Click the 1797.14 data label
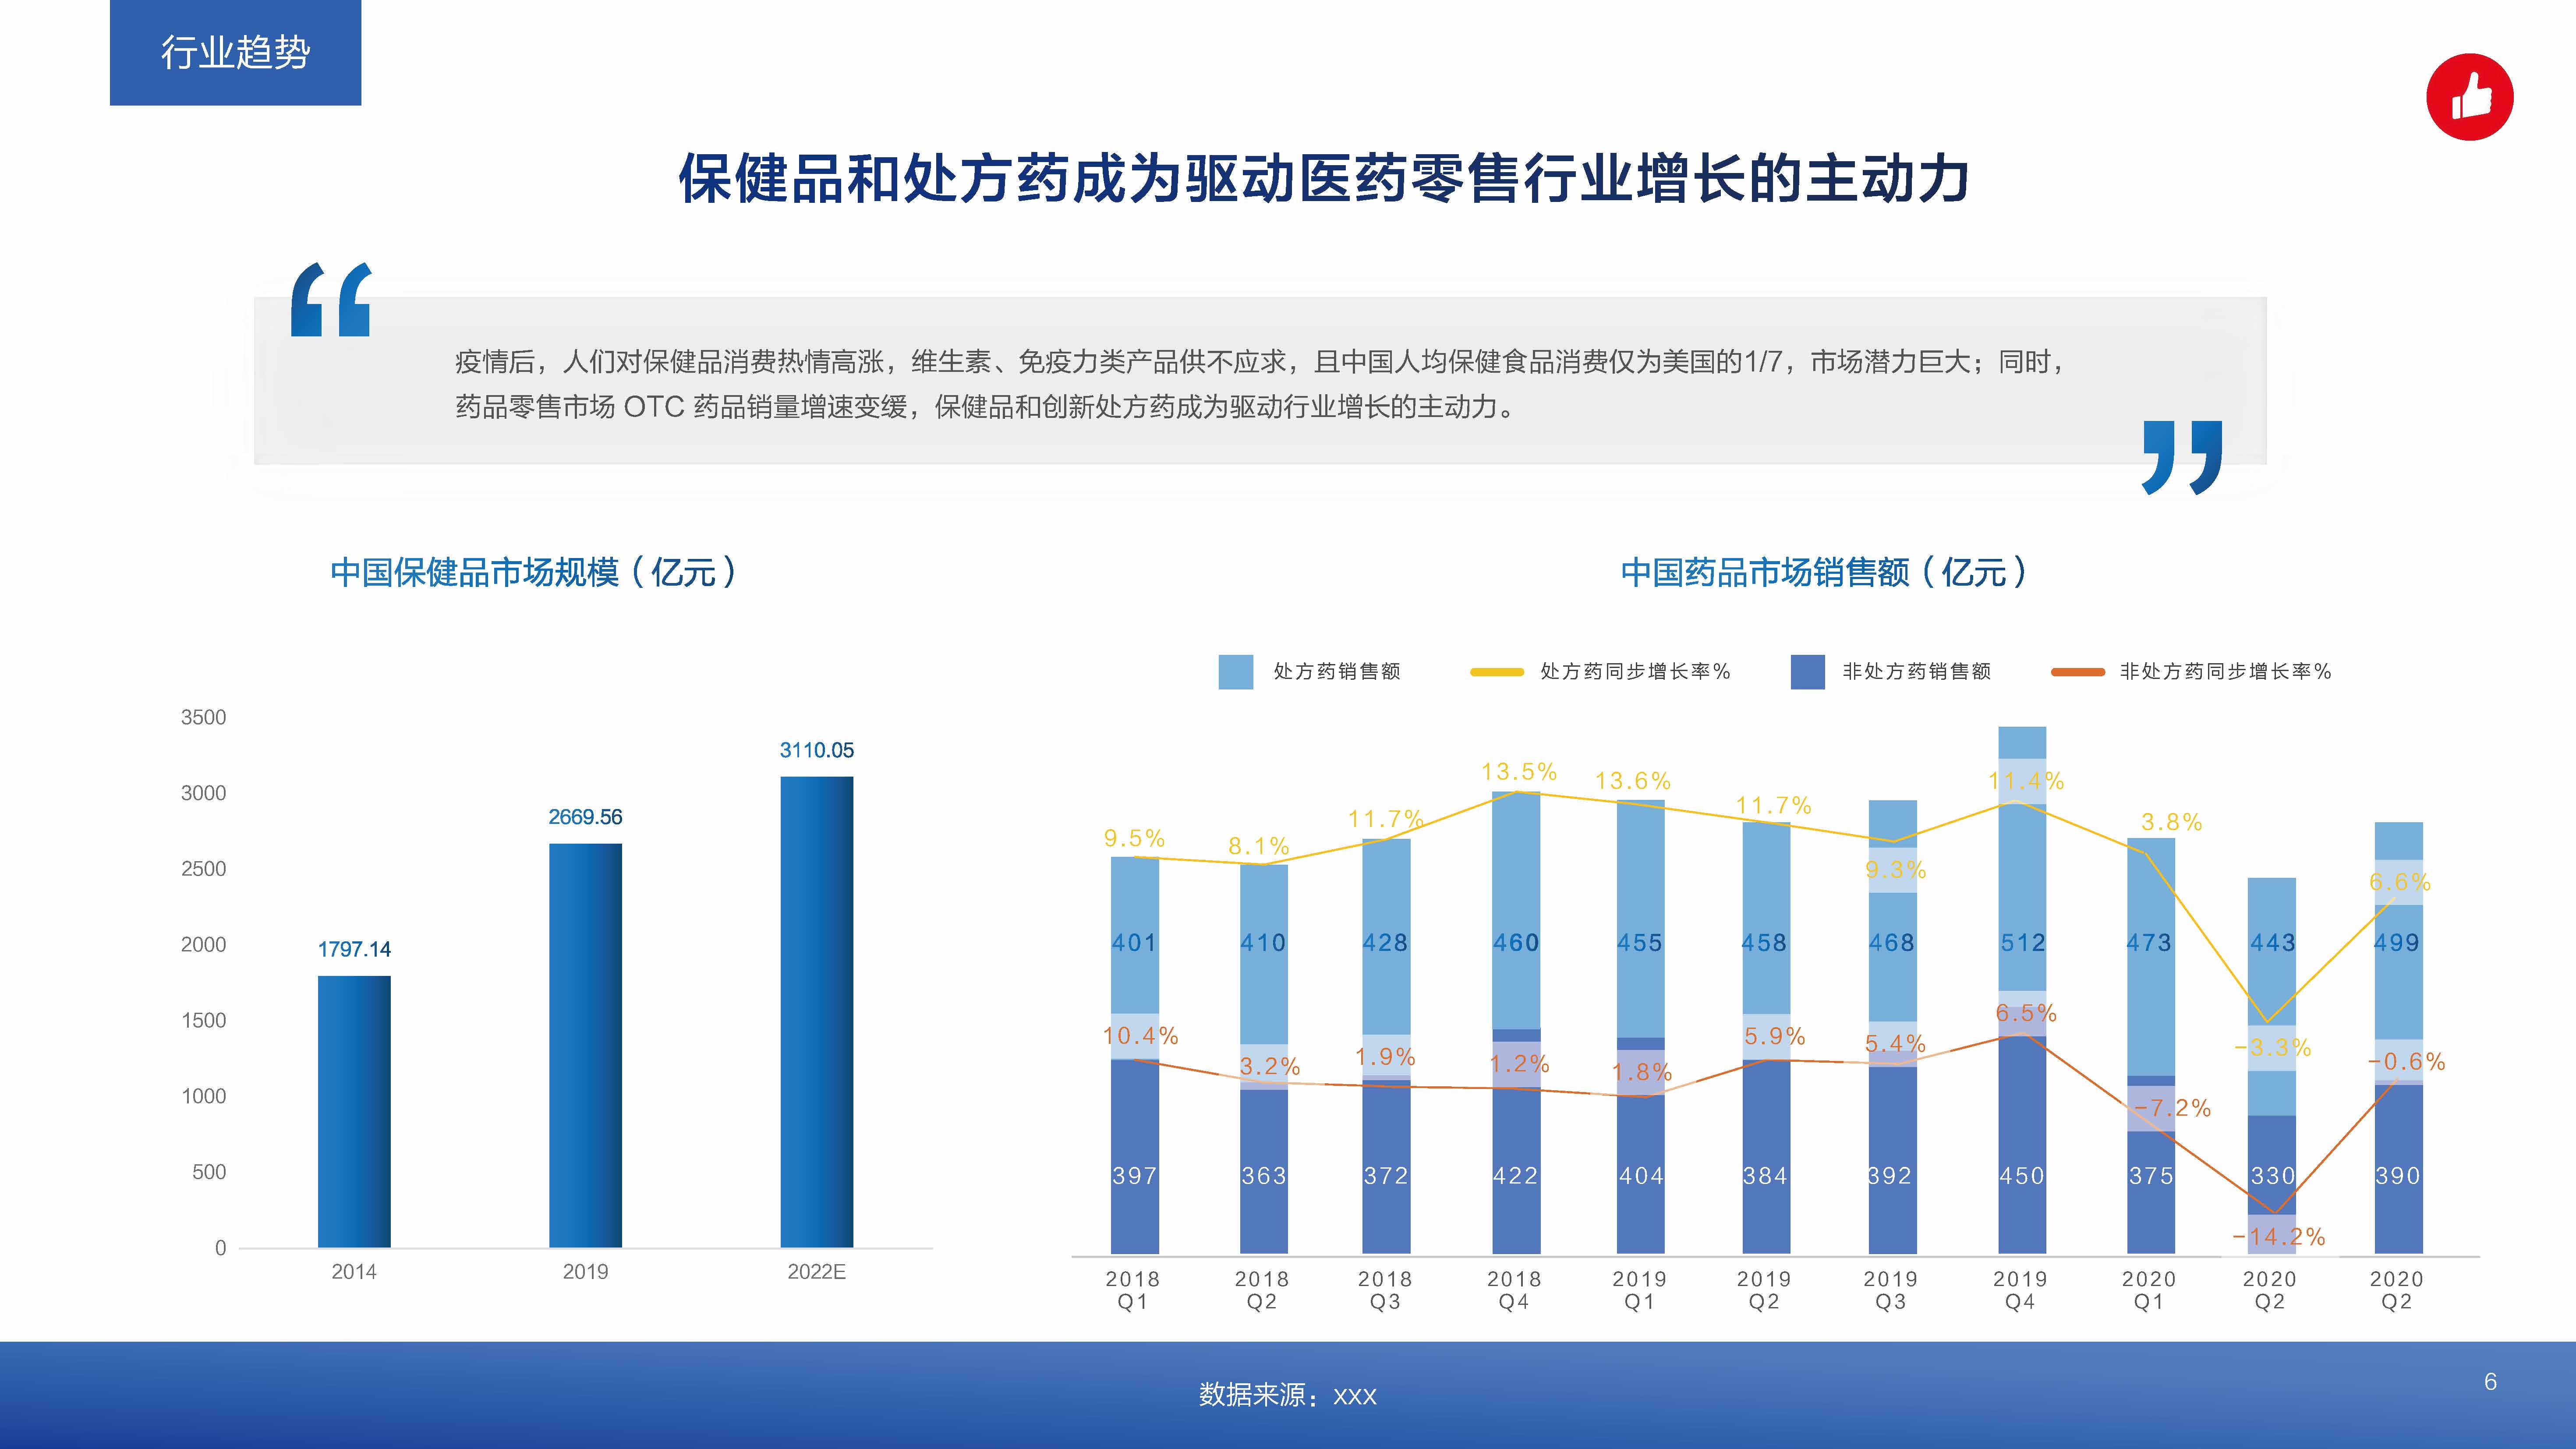Viewport: 2576px width, 1449px height. (x=354, y=949)
